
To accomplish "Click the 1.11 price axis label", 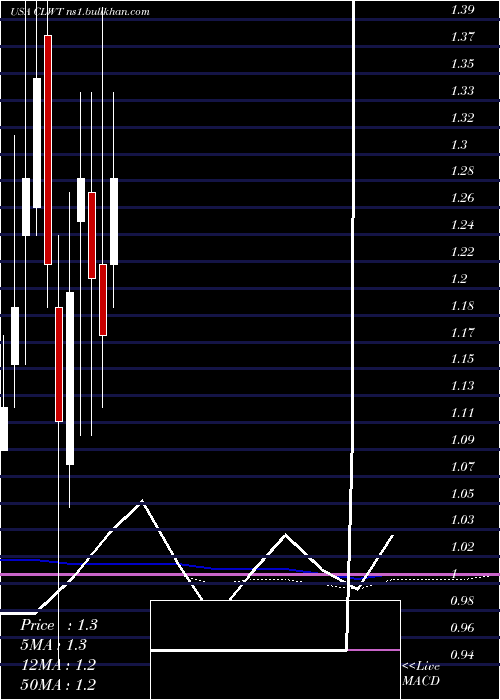I will pyautogui.click(x=462, y=413).
